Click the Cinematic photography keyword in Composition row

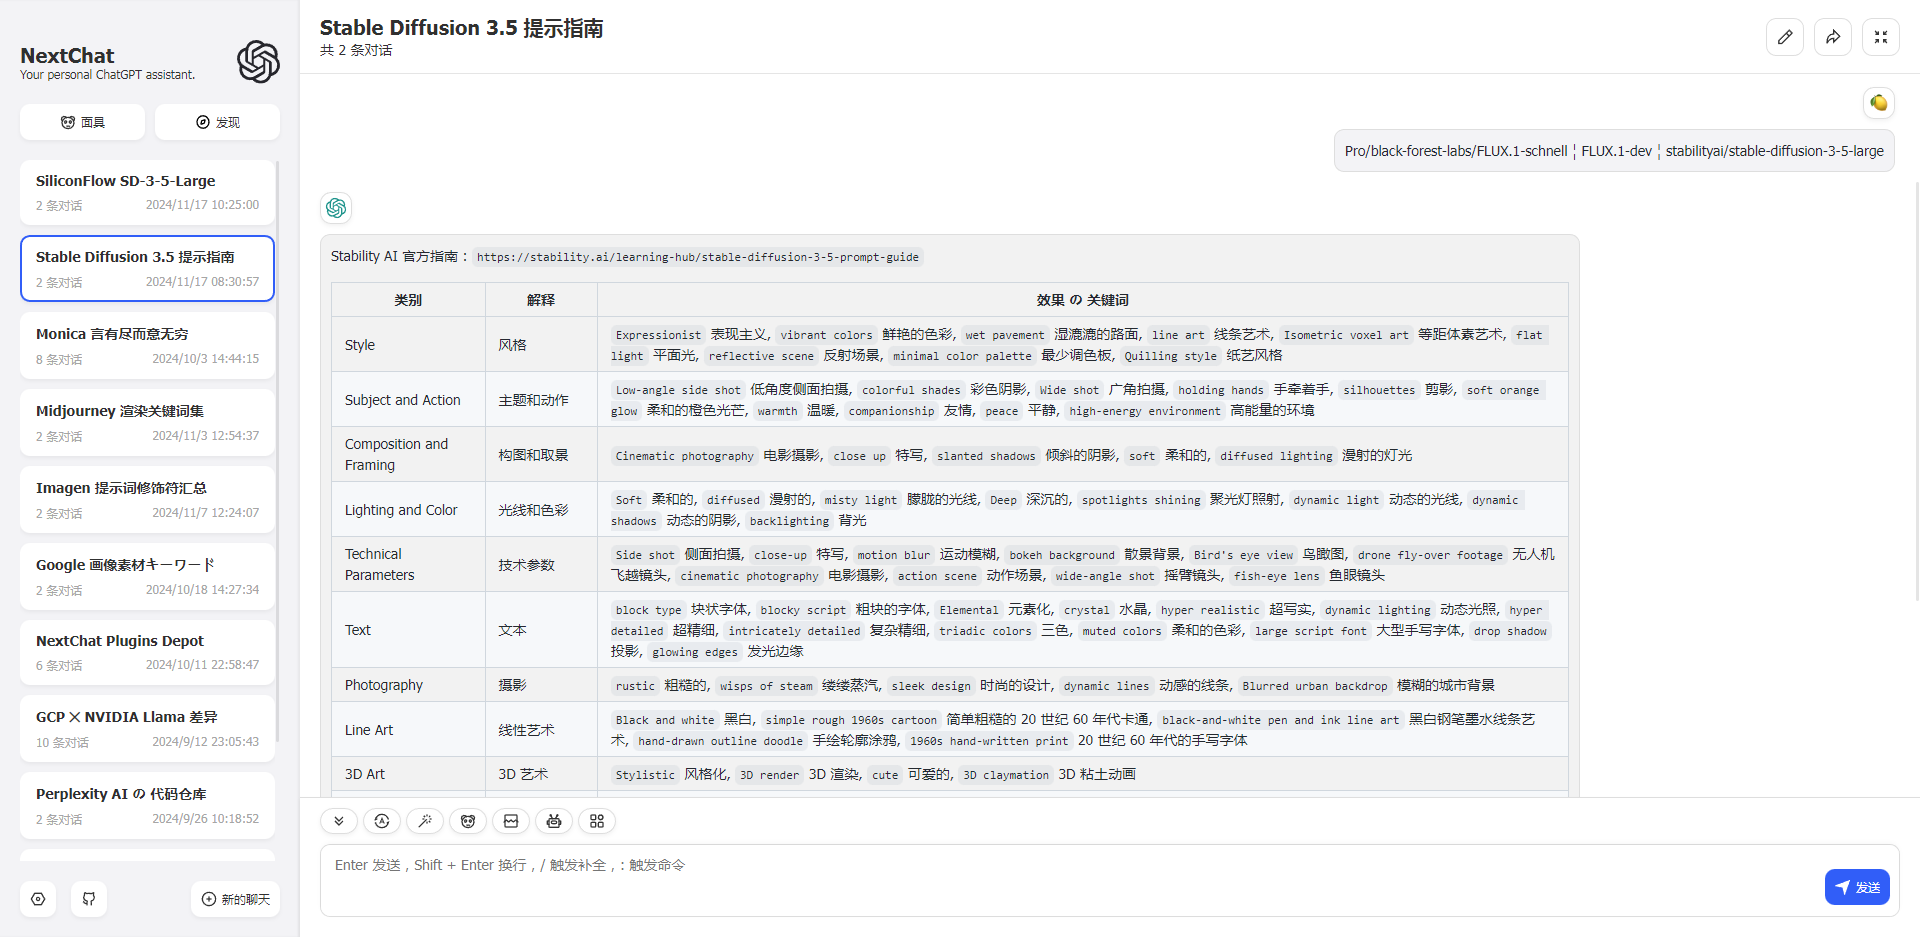pos(685,456)
